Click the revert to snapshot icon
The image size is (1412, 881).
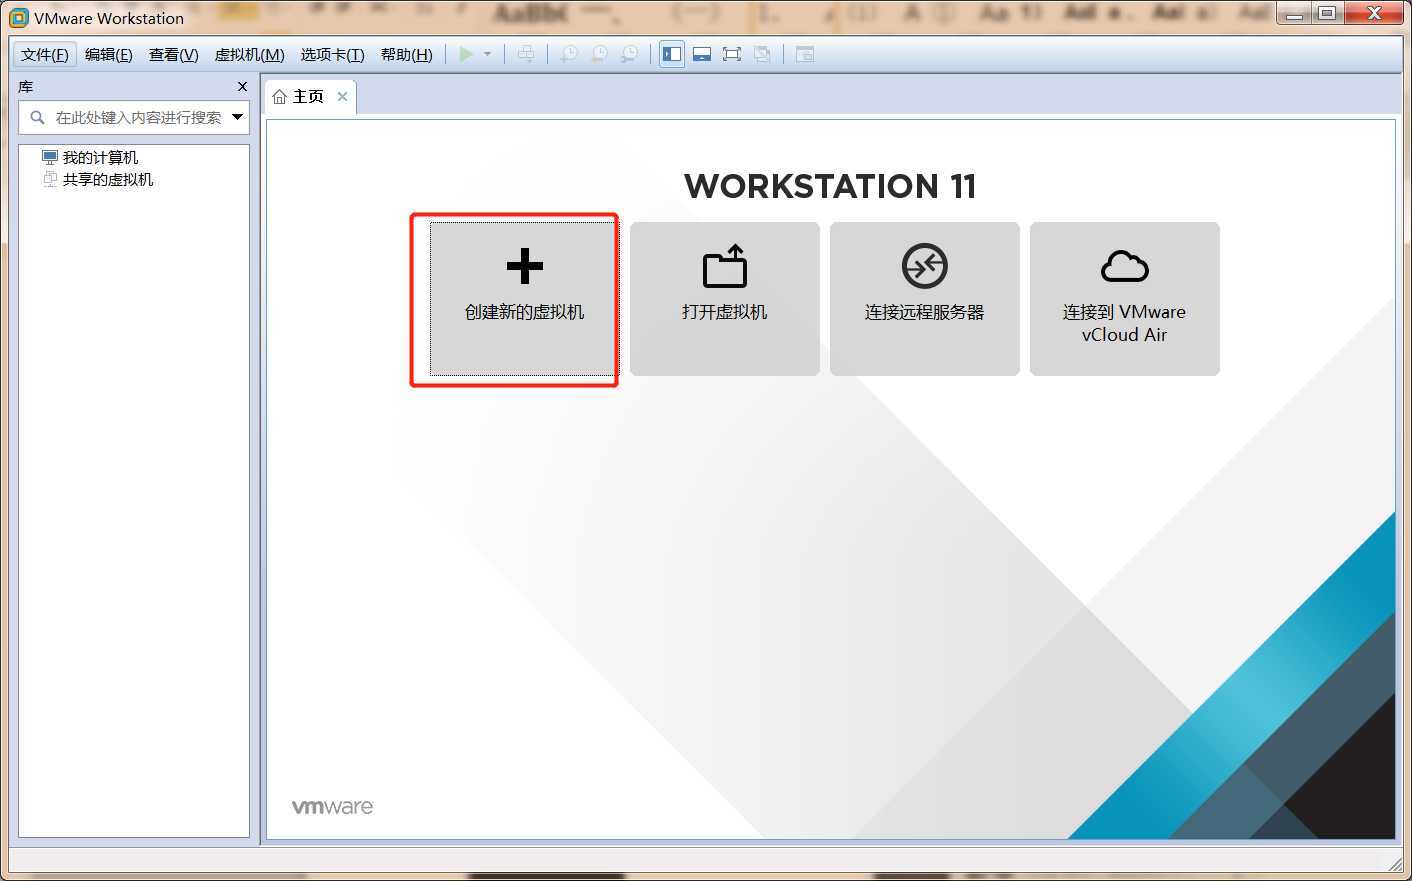599,54
